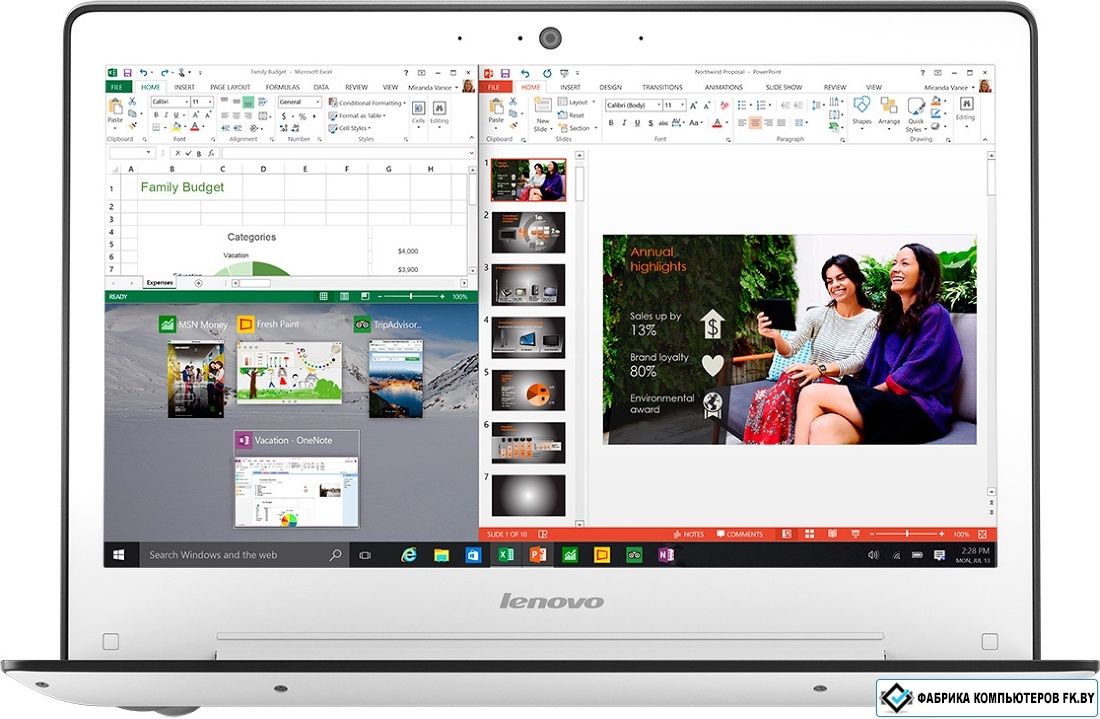The width and height of the screenshot is (1100, 719).
Task: Select the Vacation - OneNote window preview
Action: coord(297,479)
